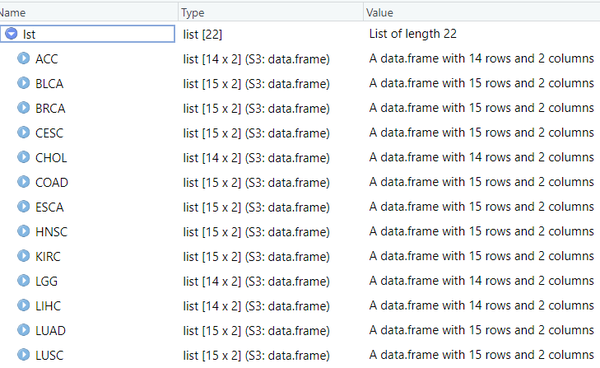Click the HNSC expand arrow
This screenshot has width=600, height=368.
coord(23,231)
